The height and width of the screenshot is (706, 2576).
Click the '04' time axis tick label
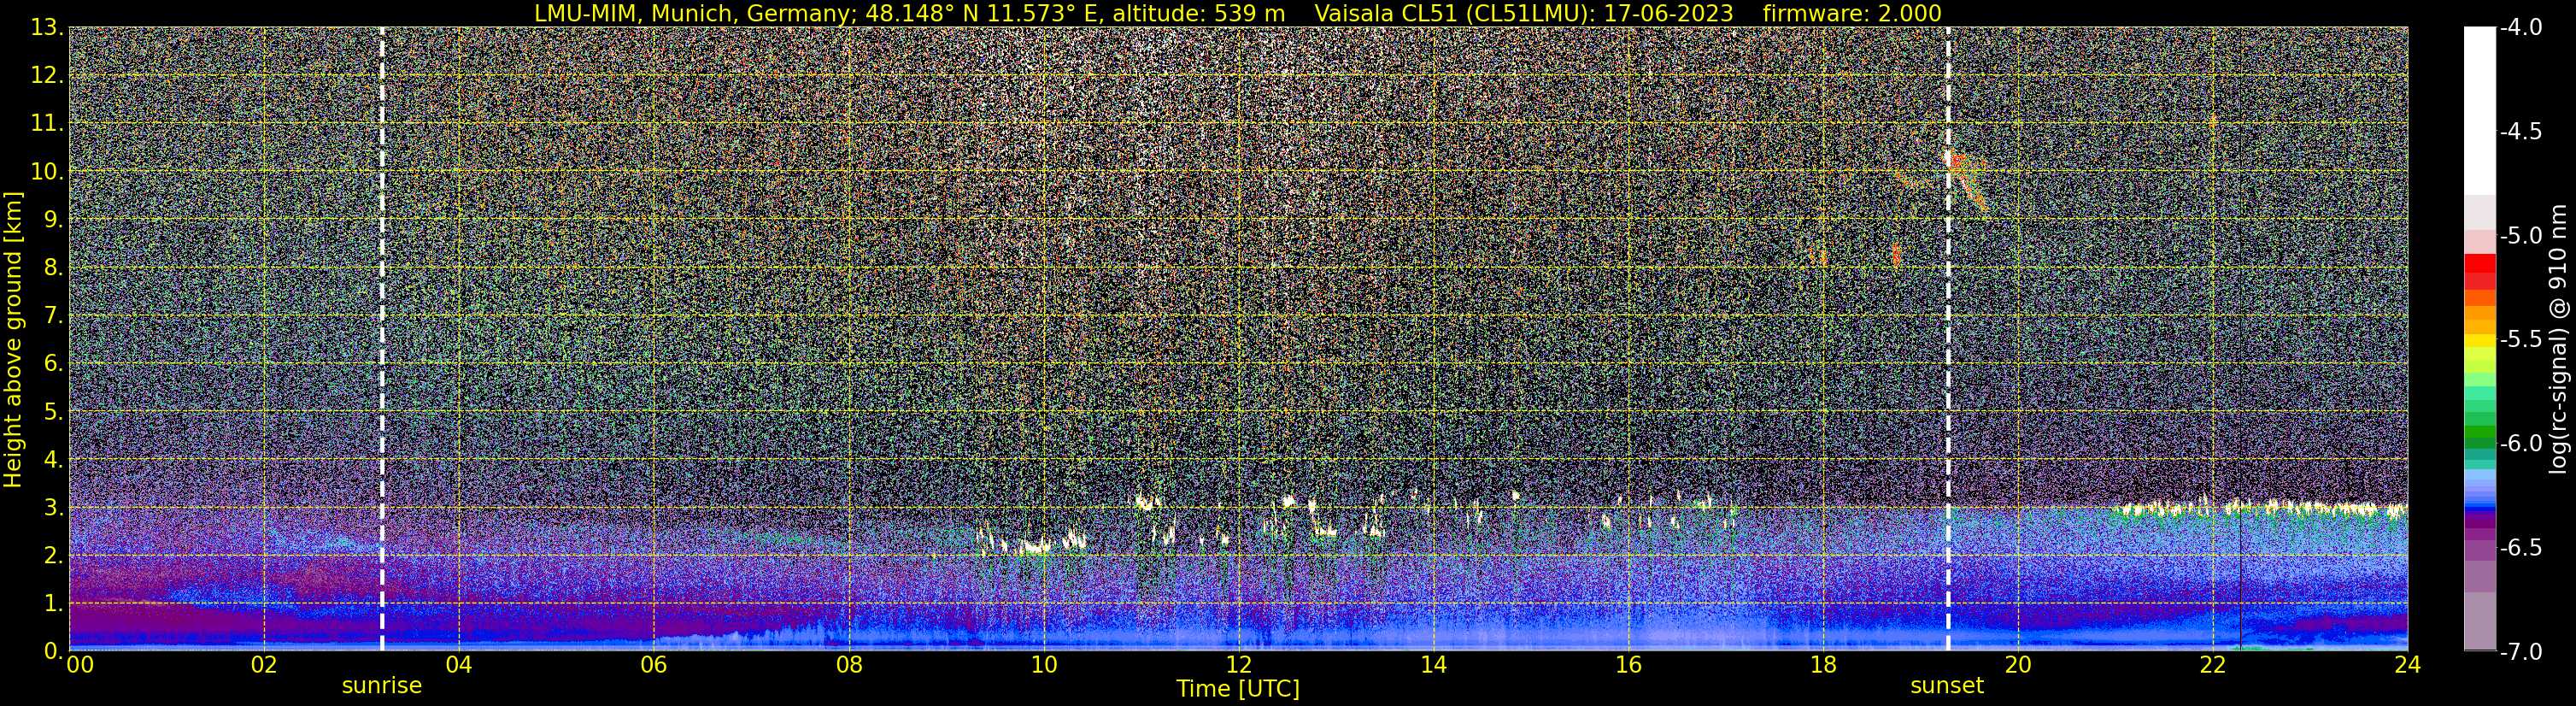pyautogui.click(x=458, y=665)
